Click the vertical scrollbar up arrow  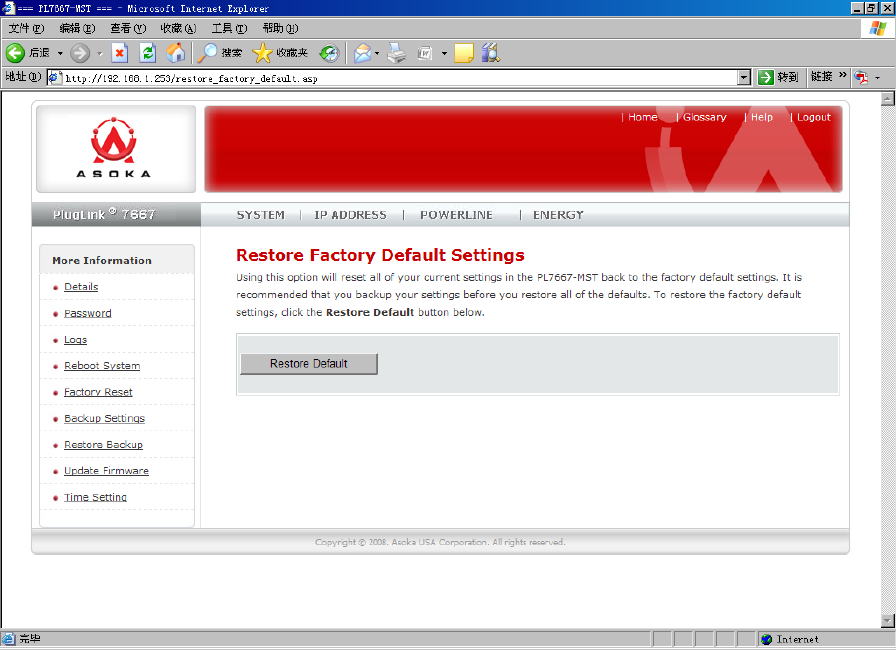click(887, 98)
